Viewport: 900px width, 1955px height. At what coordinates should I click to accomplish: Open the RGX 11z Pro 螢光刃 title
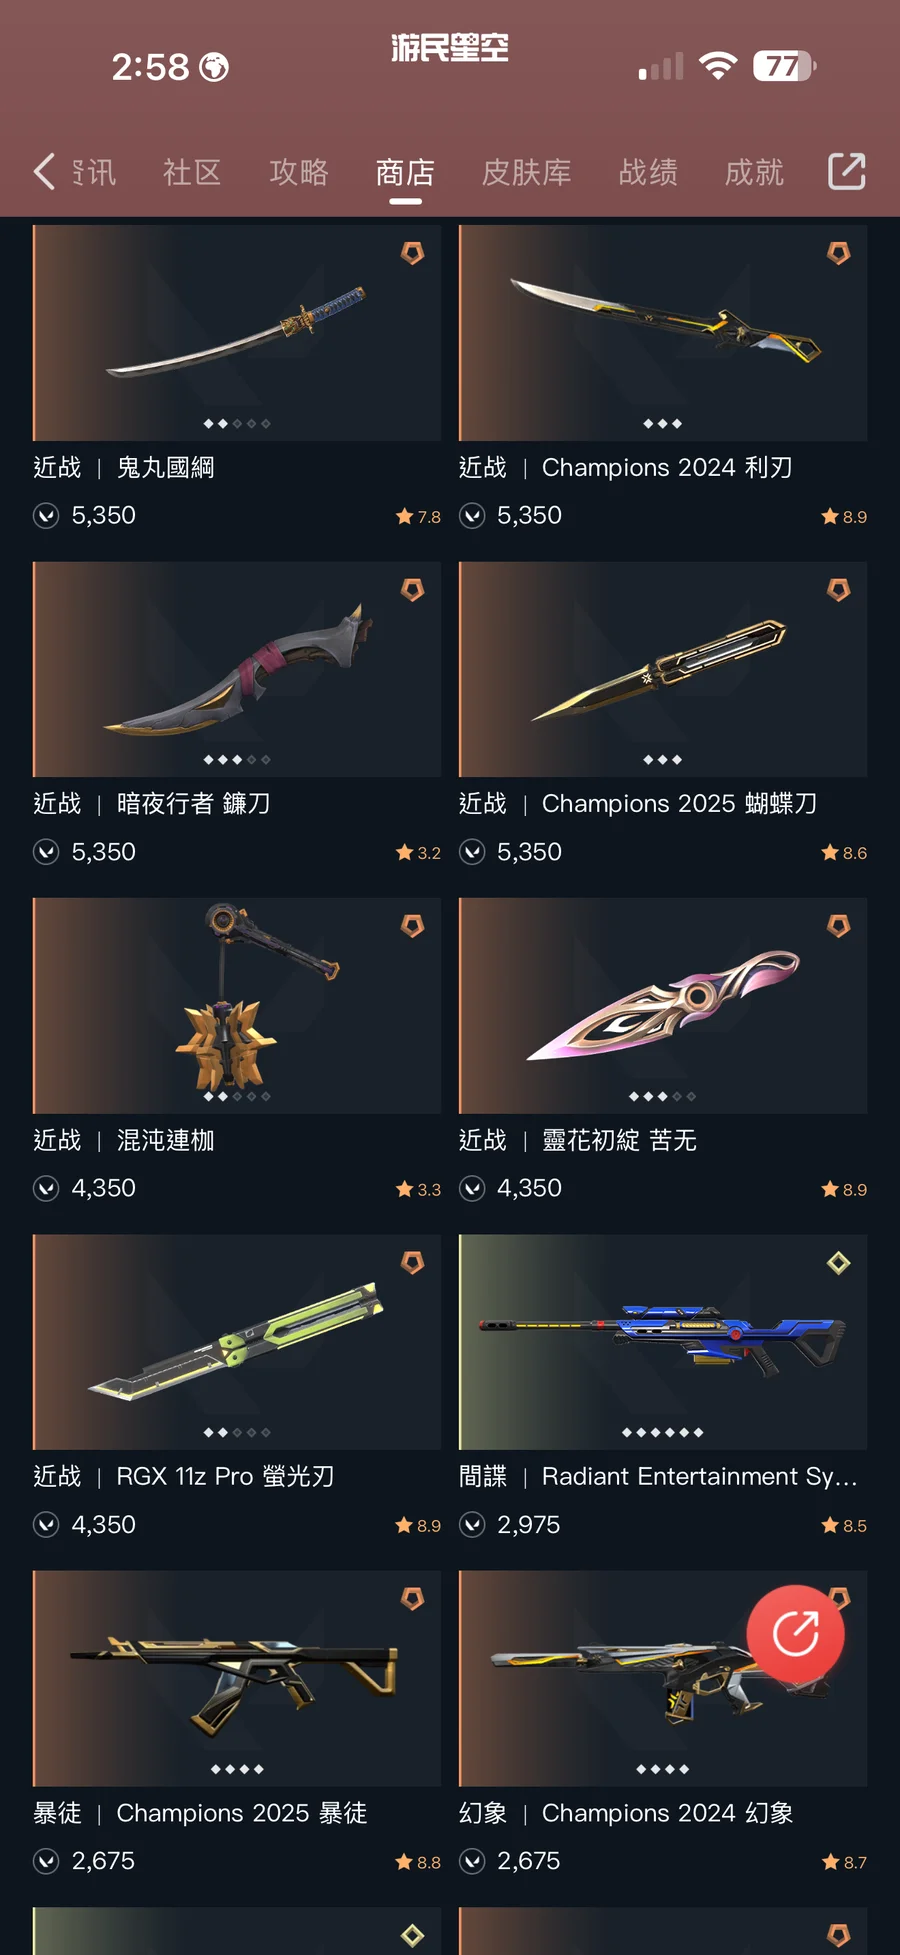tap(225, 1476)
